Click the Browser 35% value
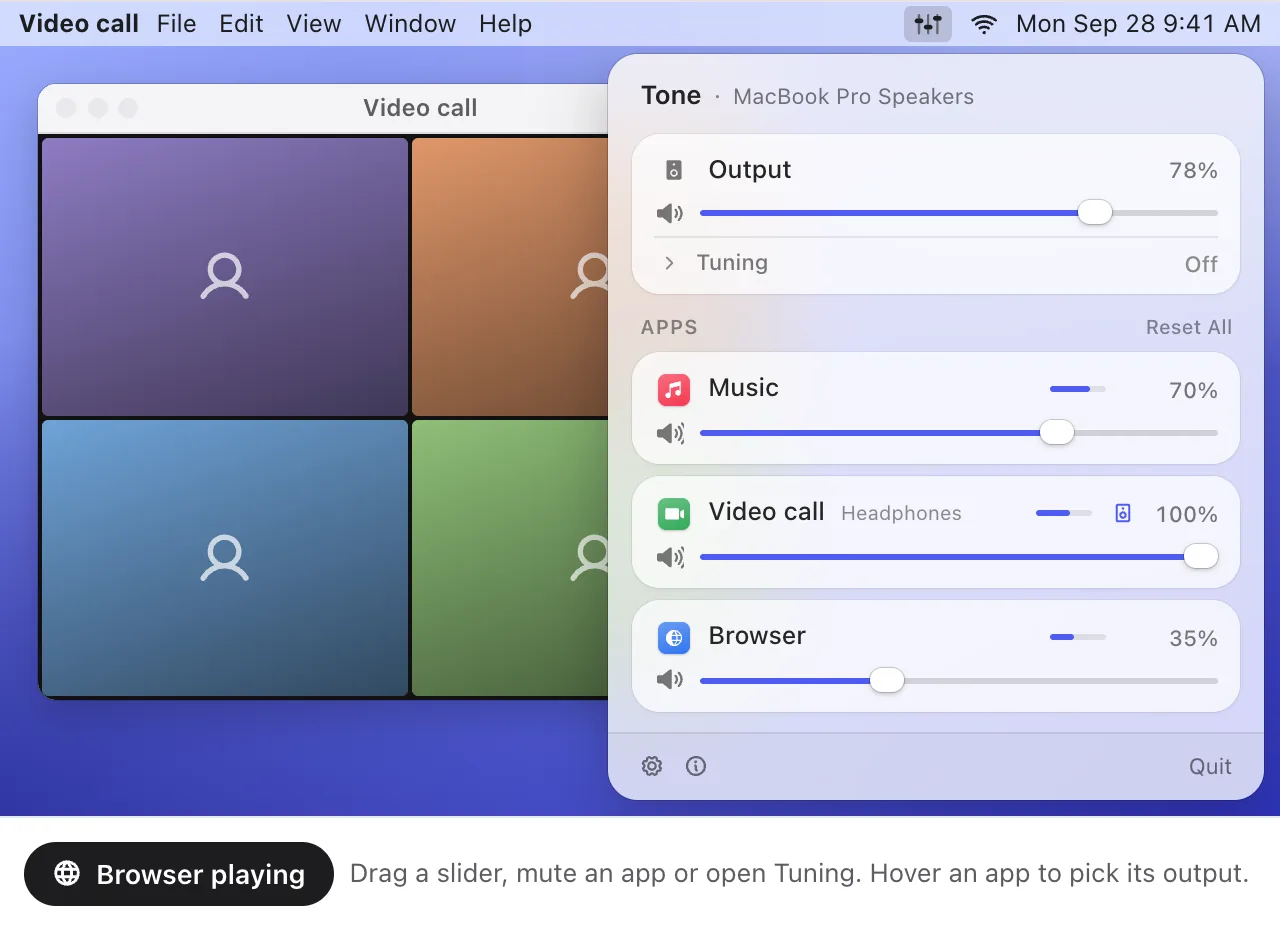The height and width of the screenshot is (930, 1280). pos(1193,639)
